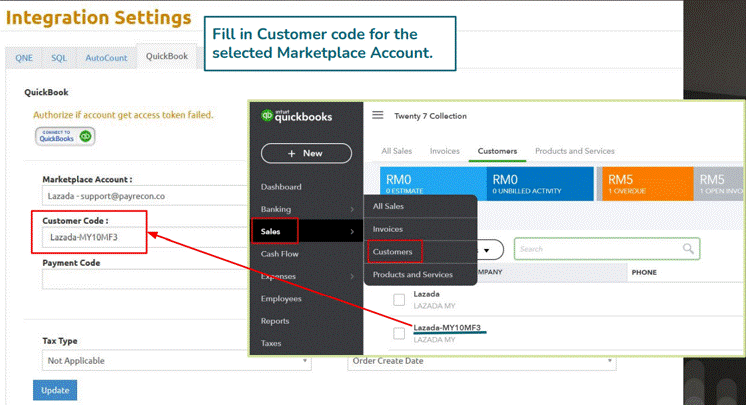The height and width of the screenshot is (405, 746).
Task: Expand the Expenses submenu chevron
Action: [x=352, y=276]
